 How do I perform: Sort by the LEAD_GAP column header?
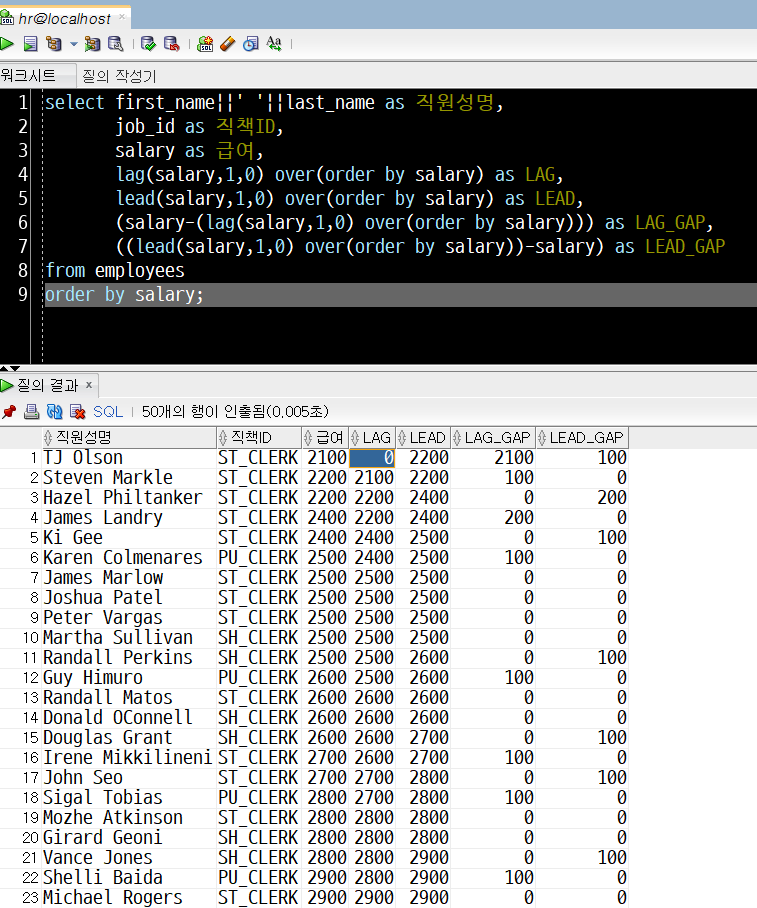(582, 438)
